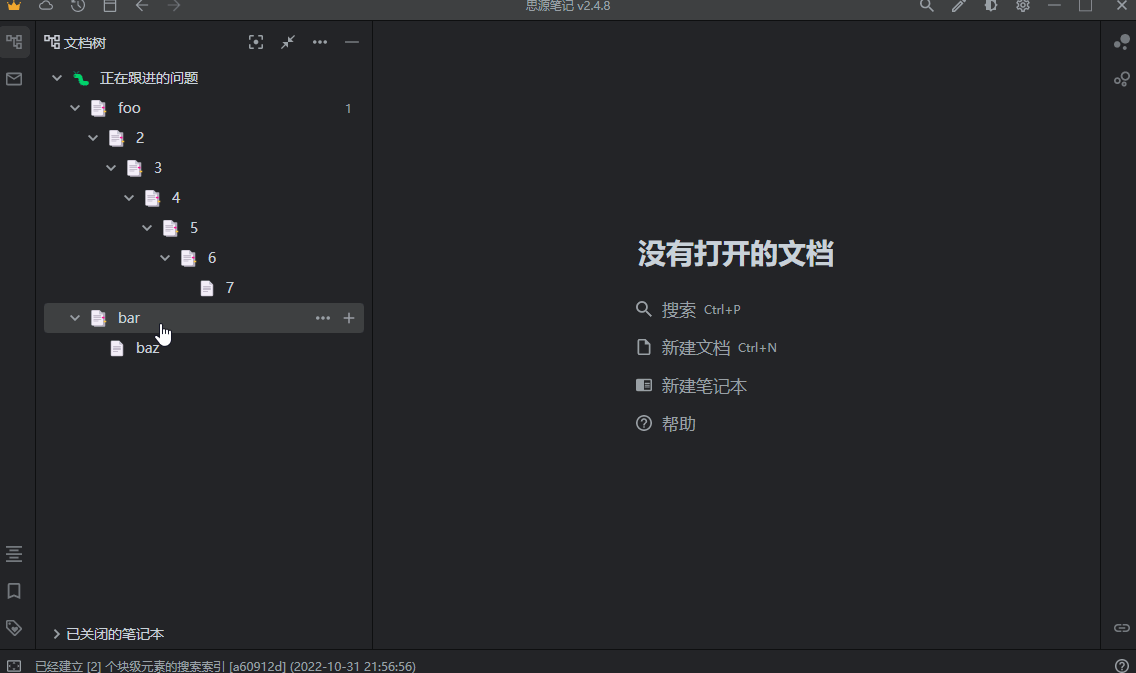Switch theme appearance mode via topbar icon
Viewport: 1136px width, 673px height.
990,6
